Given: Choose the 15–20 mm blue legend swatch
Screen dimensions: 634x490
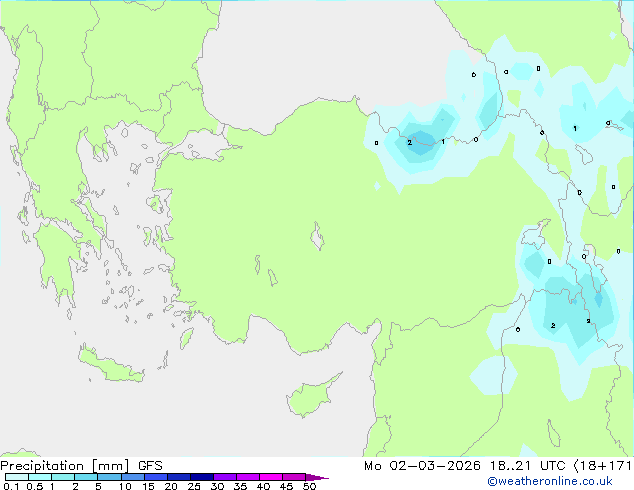Looking at the screenshot, I should [156, 477].
